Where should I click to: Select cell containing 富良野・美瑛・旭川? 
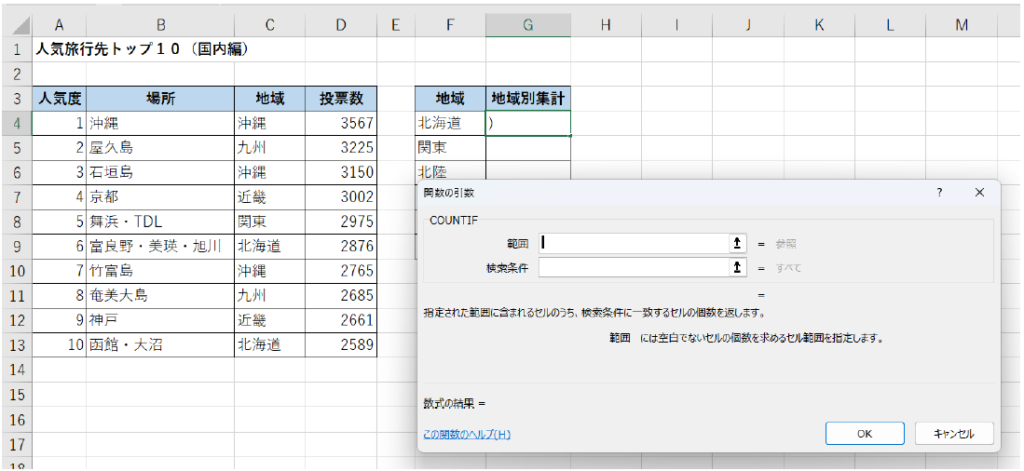click(160, 246)
